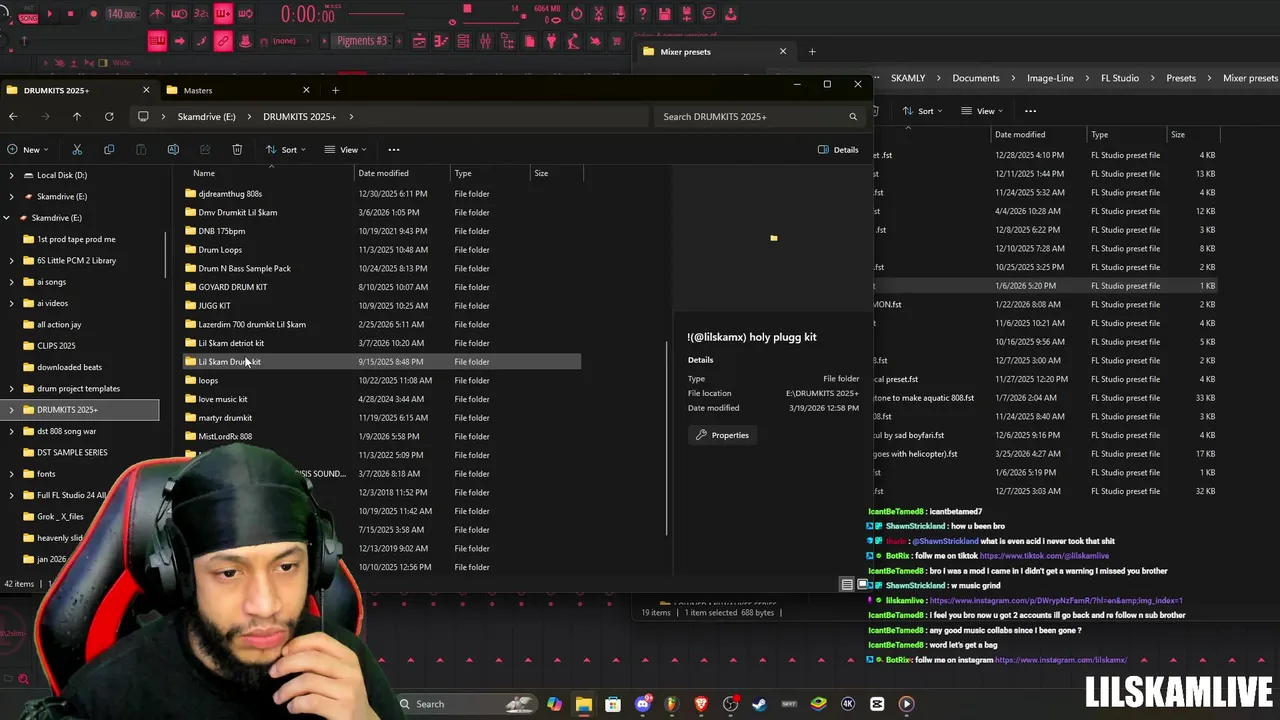The image size is (1280, 720).
Task: Click the Explorer back arrow
Action: (x=13, y=117)
